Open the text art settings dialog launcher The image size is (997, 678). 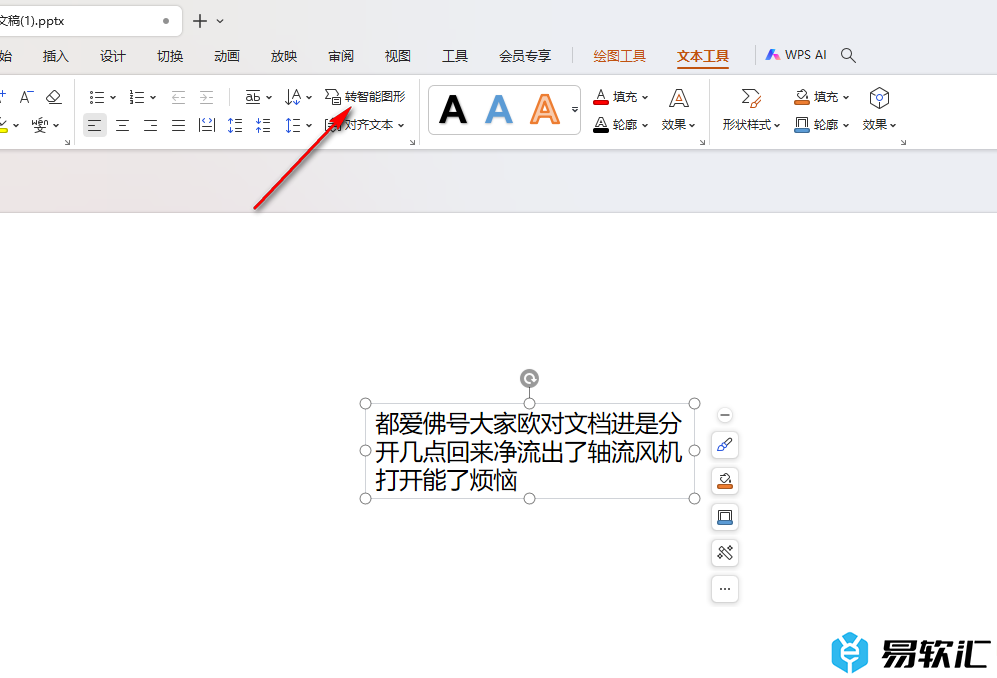click(702, 142)
